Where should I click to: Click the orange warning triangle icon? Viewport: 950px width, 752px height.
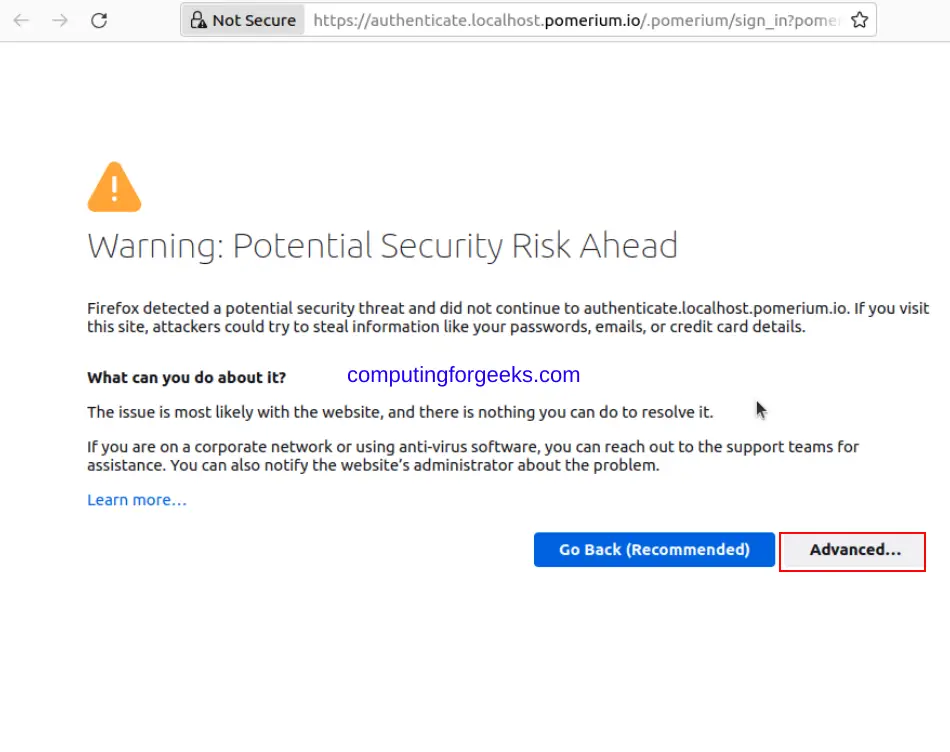(x=115, y=187)
